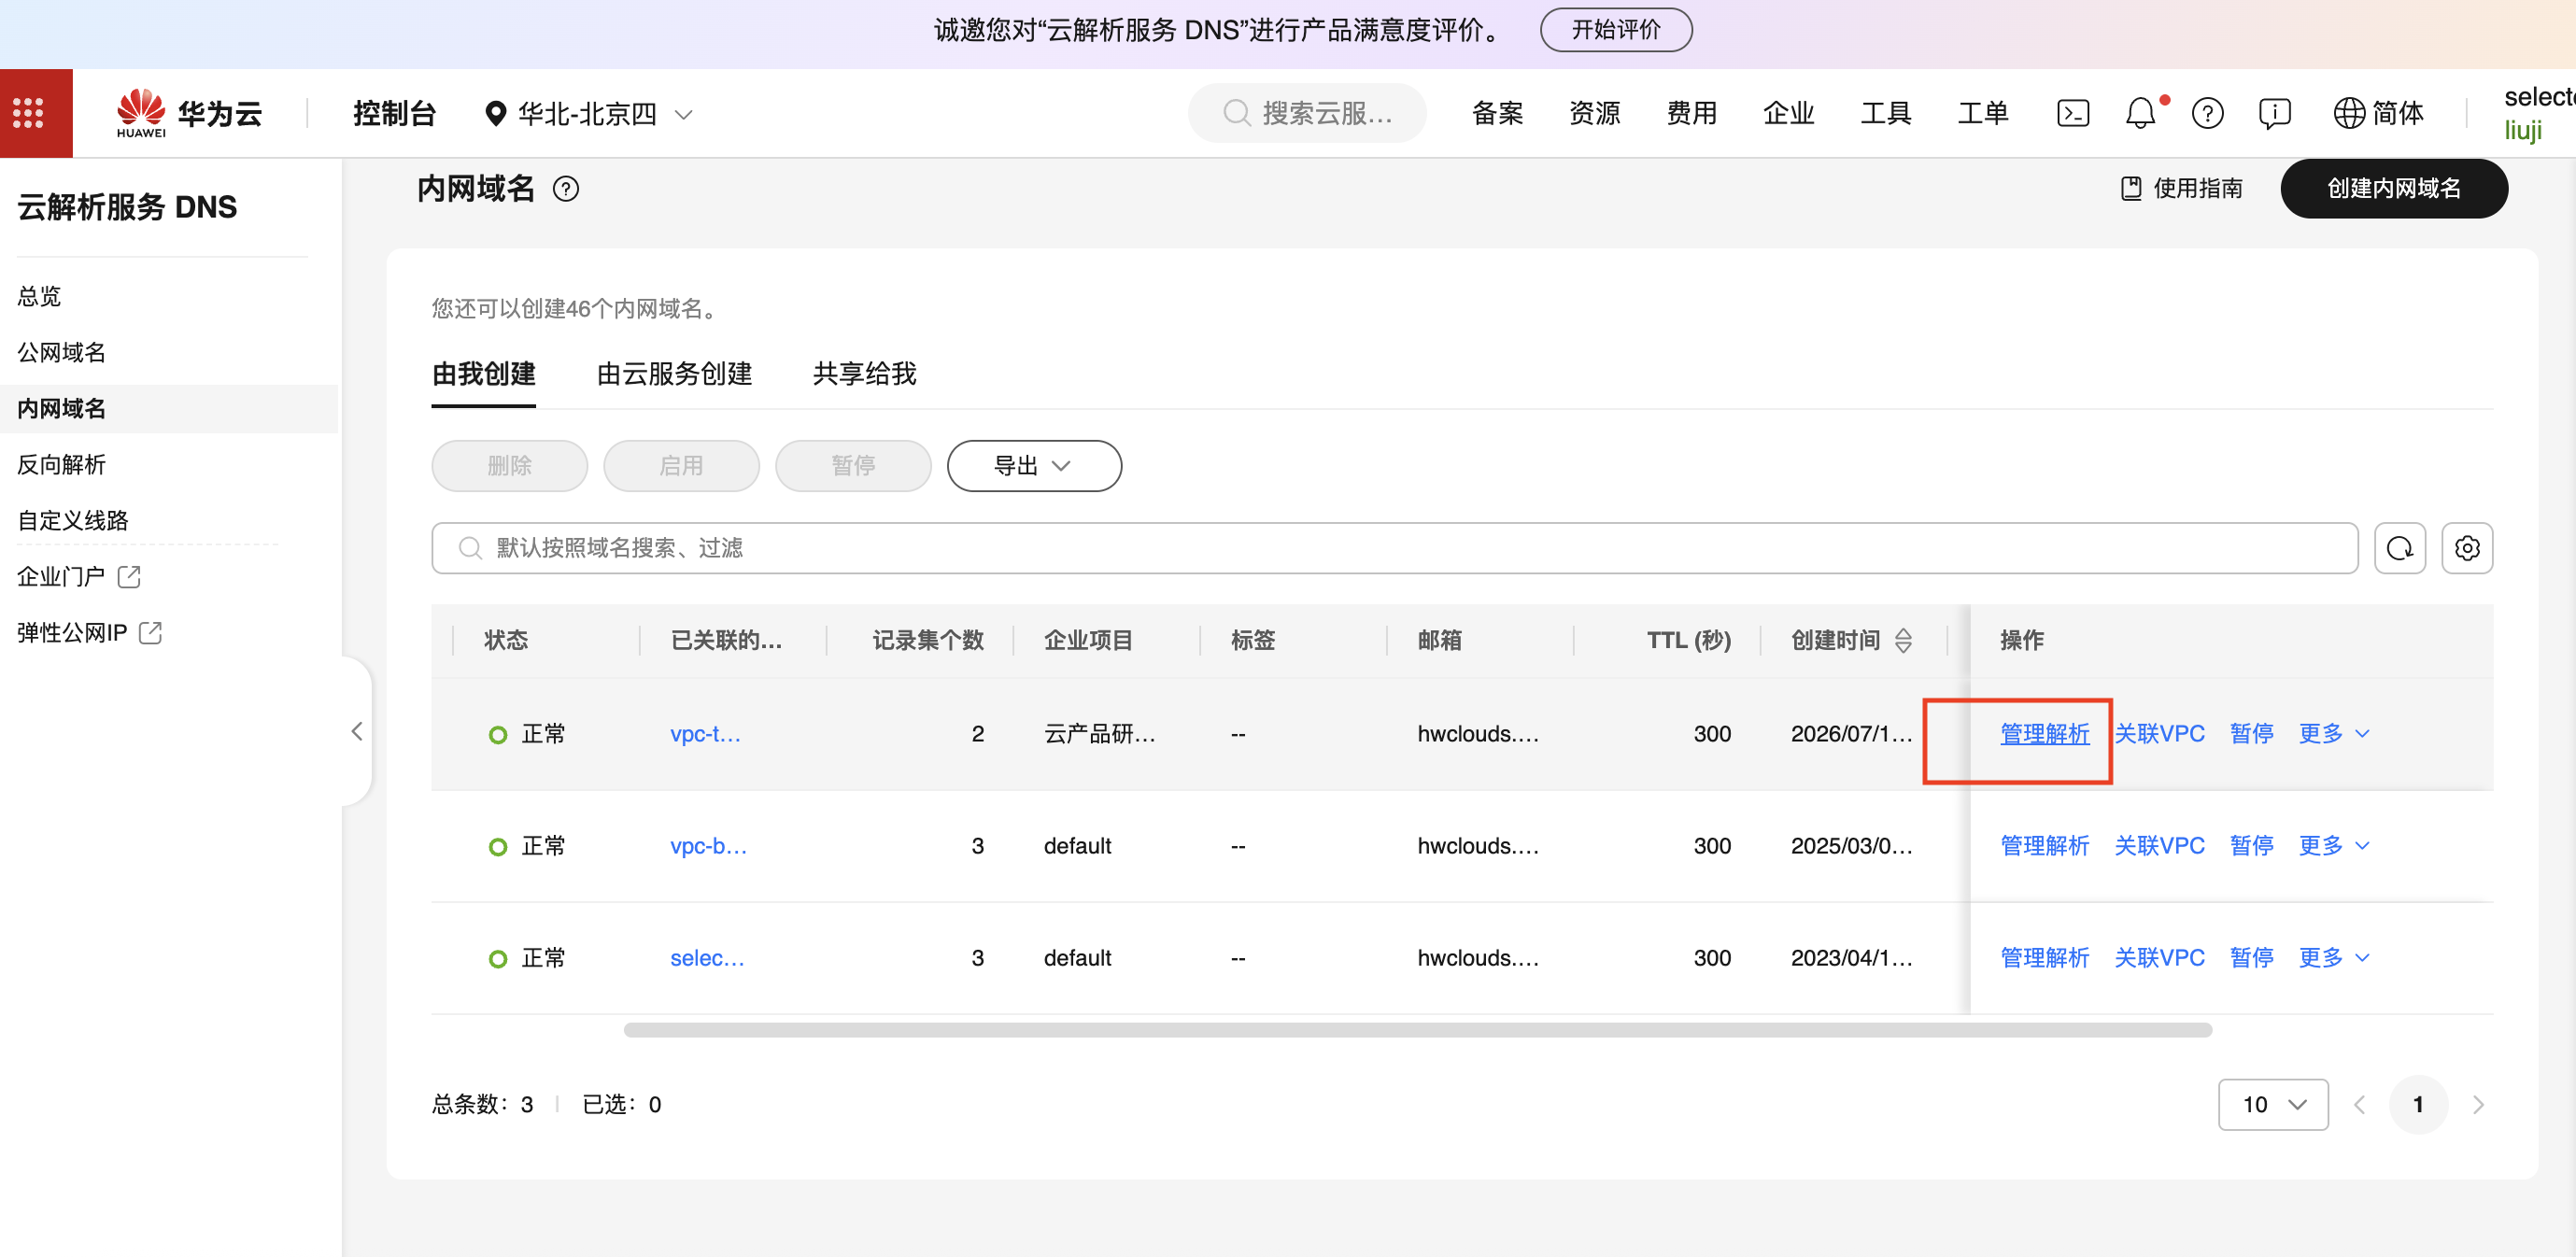Open the 导出 dropdown

click(1034, 466)
